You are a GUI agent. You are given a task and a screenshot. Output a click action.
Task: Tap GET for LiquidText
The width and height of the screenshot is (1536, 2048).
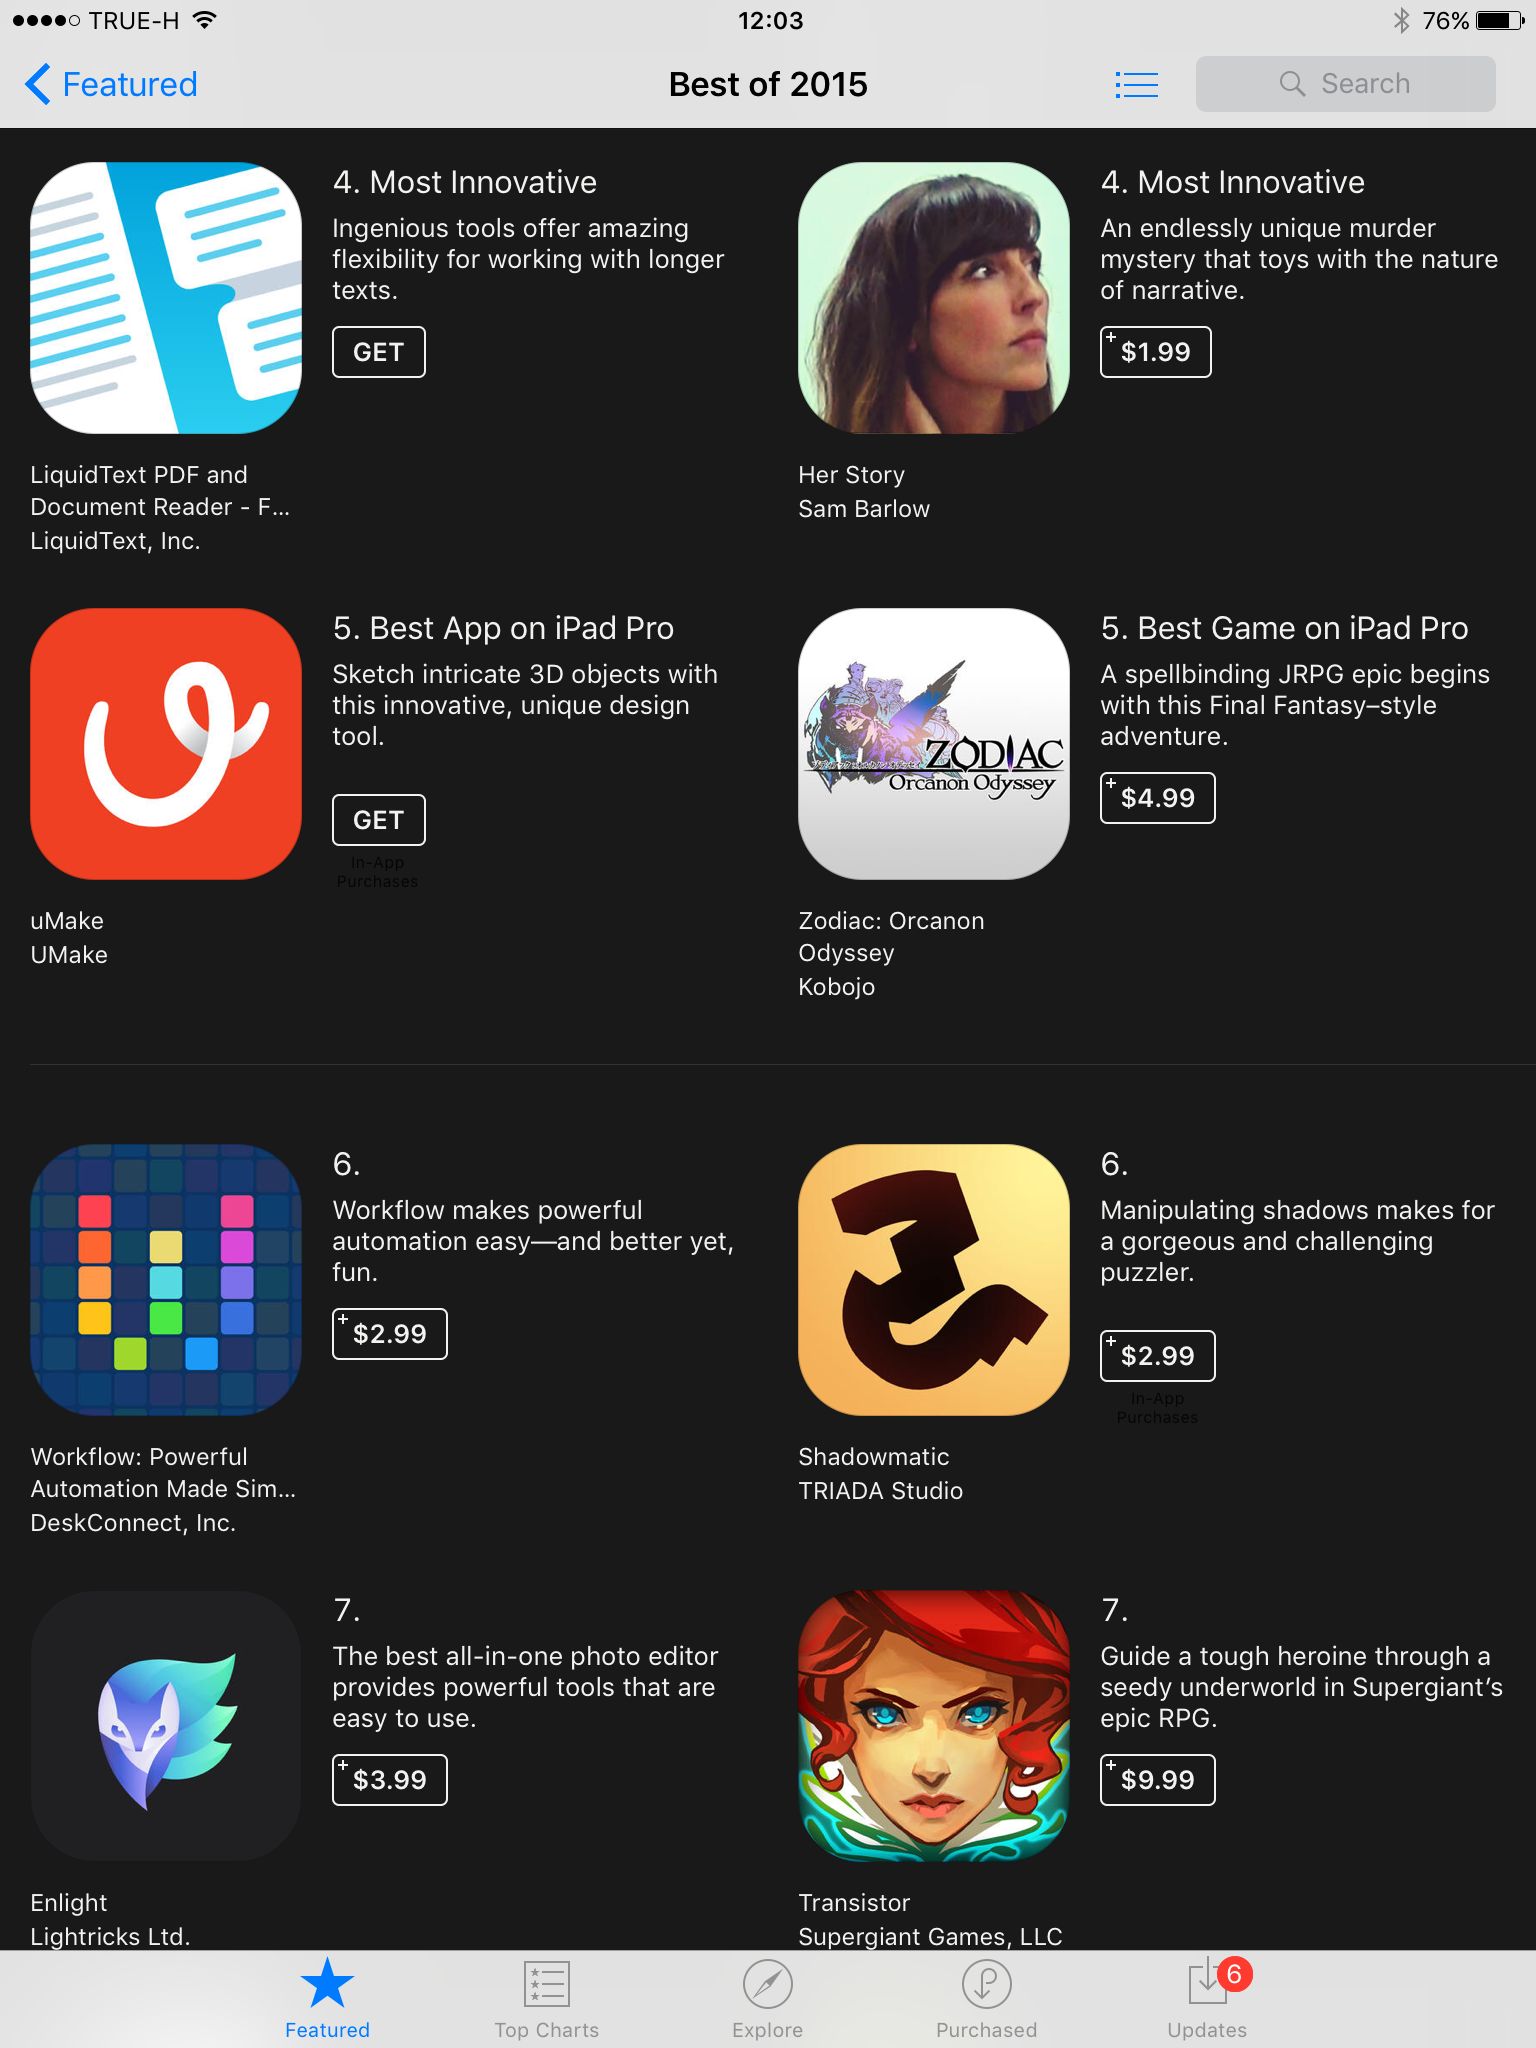pyautogui.click(x=379, y=352)
